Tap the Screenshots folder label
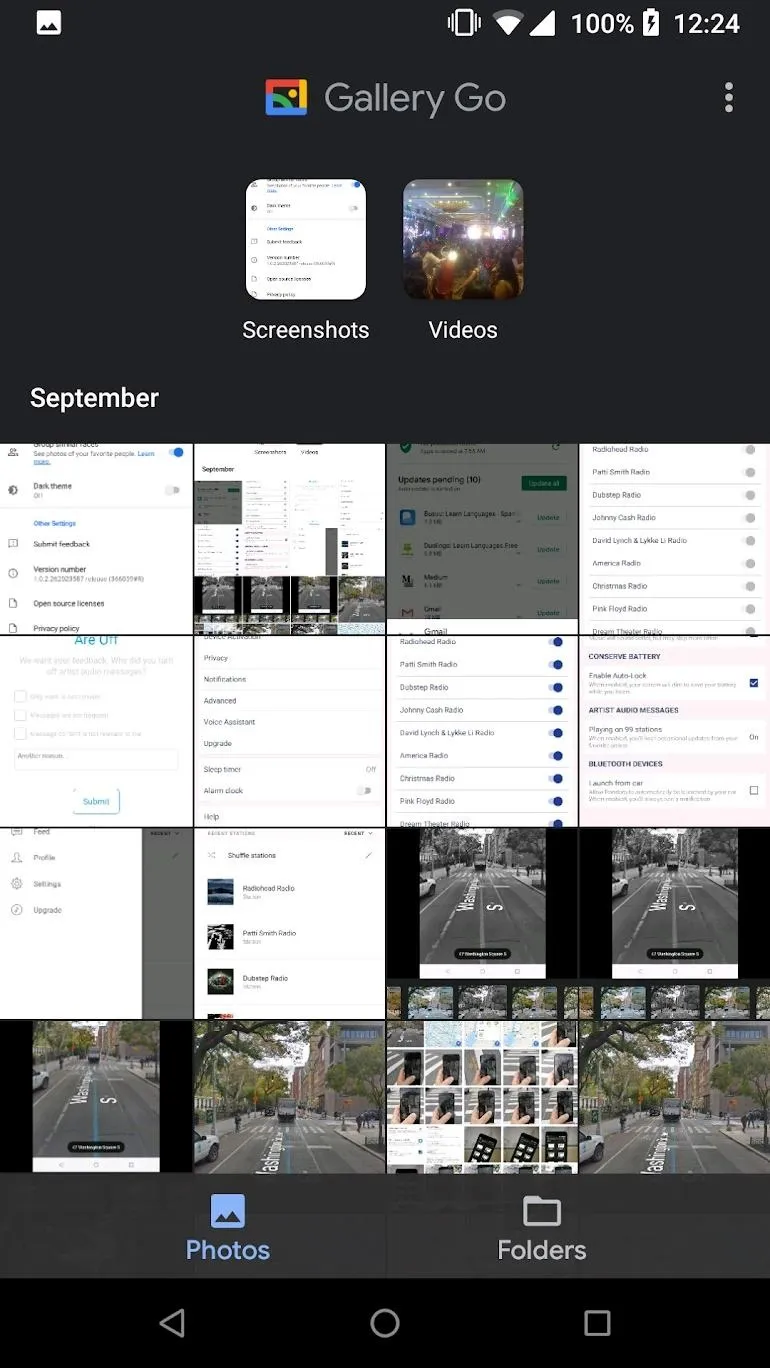The image size is (770, 1368). click(306, 330)
